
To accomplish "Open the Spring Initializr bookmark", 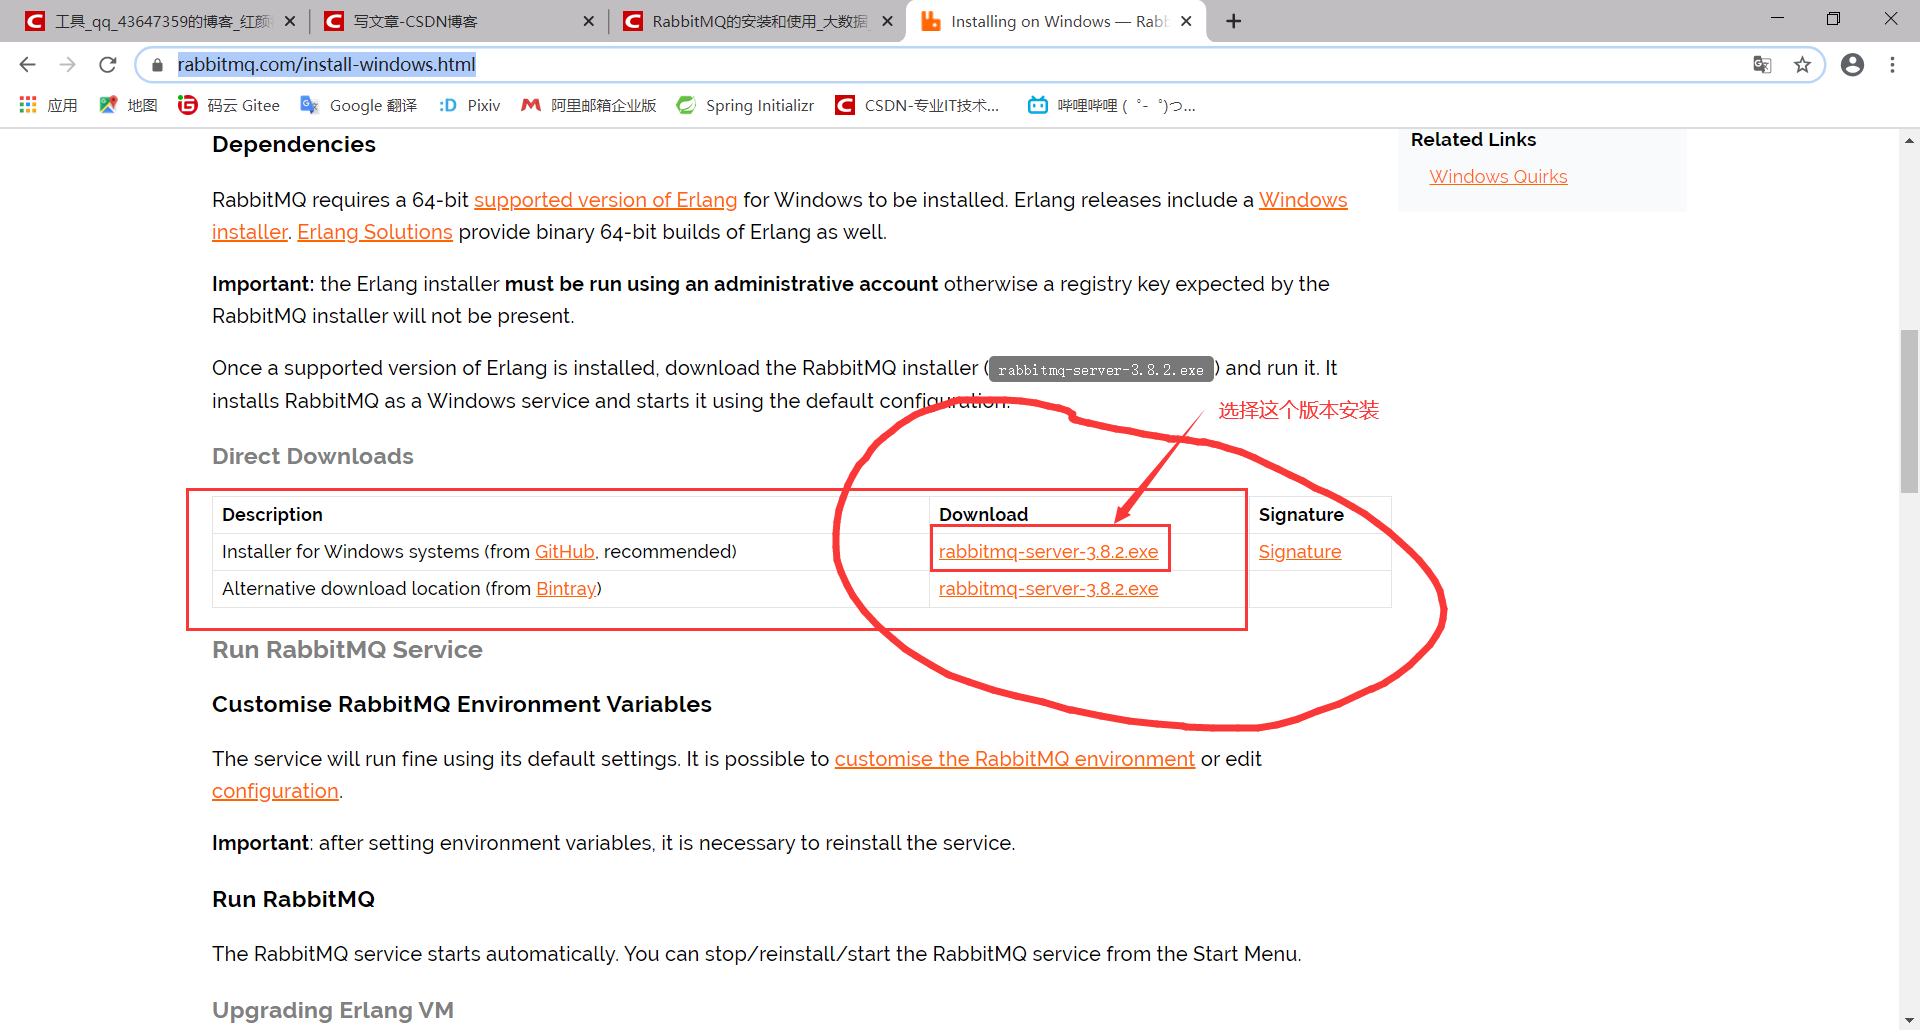I will pos(746,105).
